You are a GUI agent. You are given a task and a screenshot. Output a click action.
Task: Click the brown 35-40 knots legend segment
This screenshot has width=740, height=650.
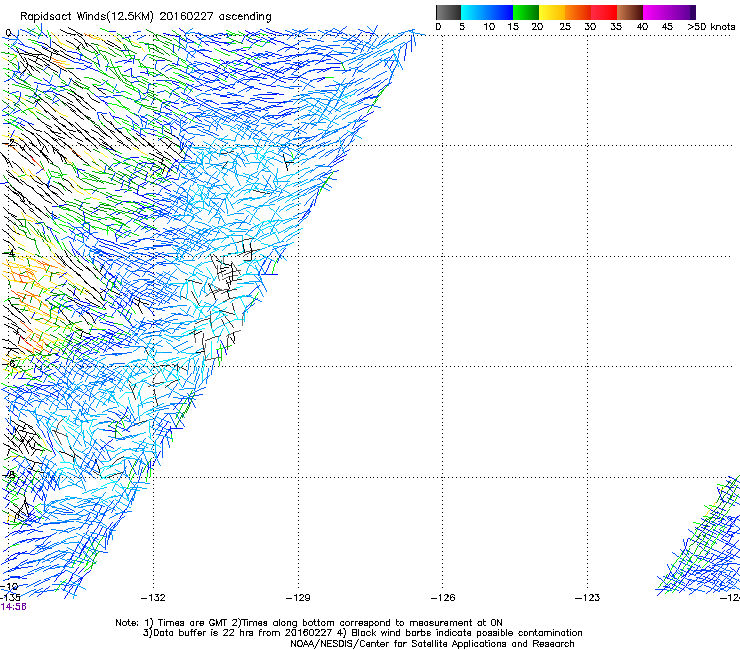coord(630,12)
